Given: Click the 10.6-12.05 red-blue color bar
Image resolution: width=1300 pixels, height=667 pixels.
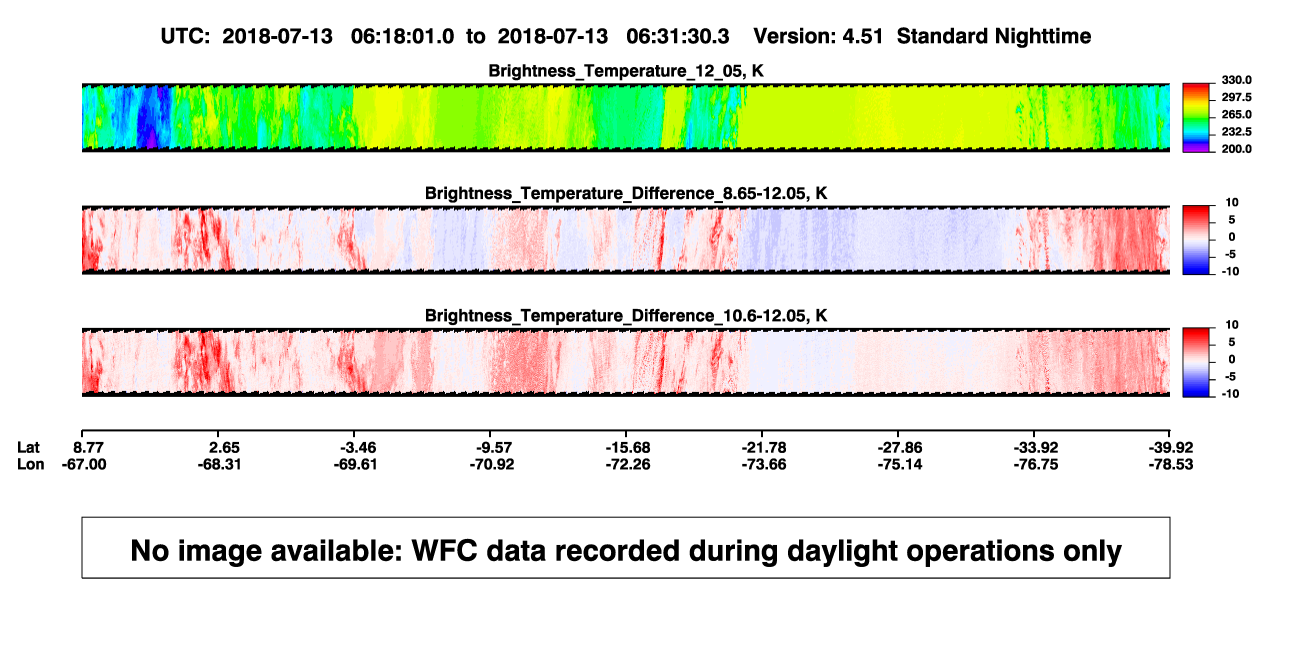Looking at the screenshot, I should click(x=1196, y=362).
